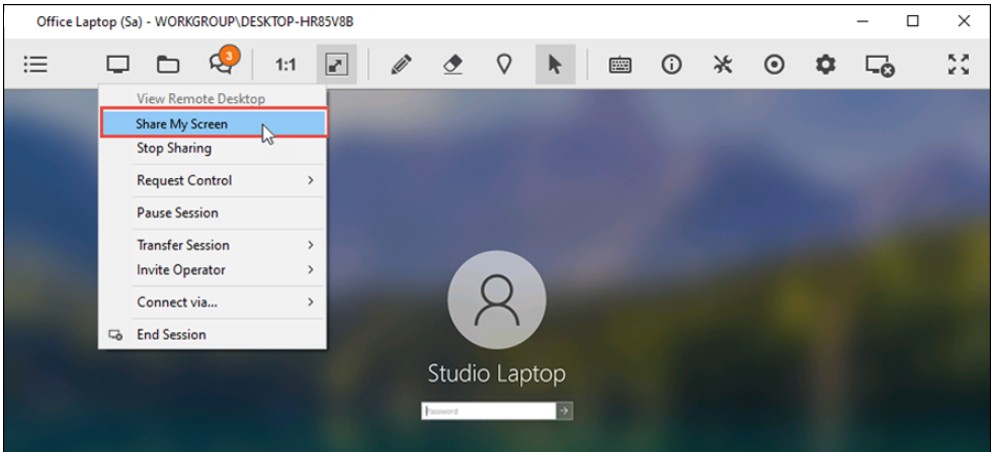Screen dimensions: 997x452
Task: Click the Studio Laptop user avatar
Action: [497, 299]
